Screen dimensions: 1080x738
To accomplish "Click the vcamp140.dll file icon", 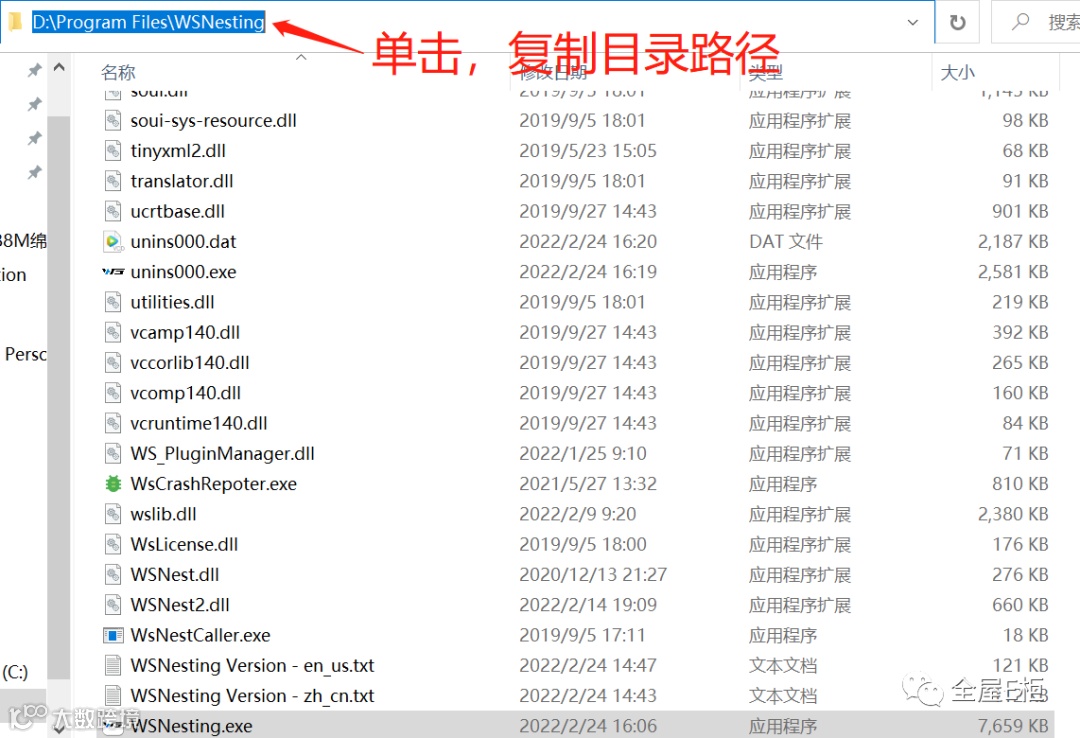I will point(113,332).
